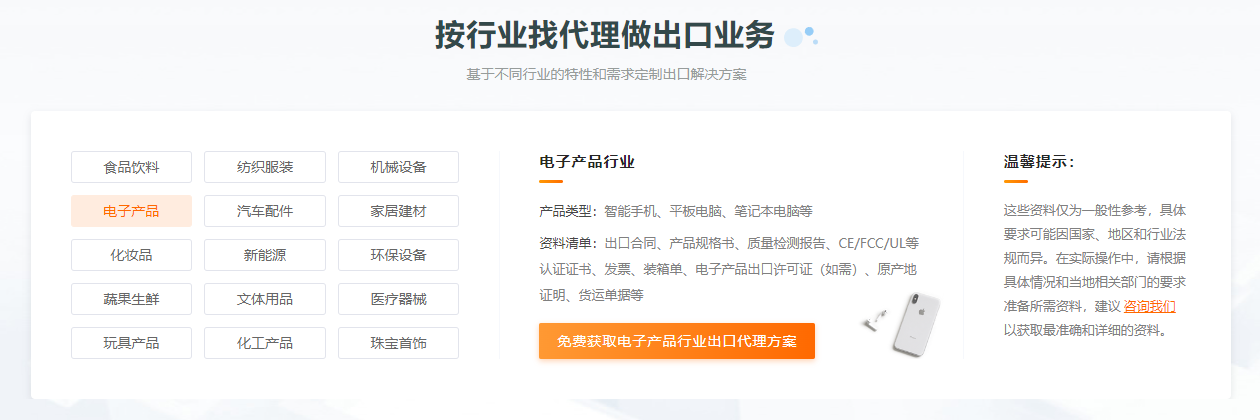Screen dimensions: 1260x420
Task: Choose the 文体用品 industry tab
Action: pyautogui.click(x=265, y=299)
